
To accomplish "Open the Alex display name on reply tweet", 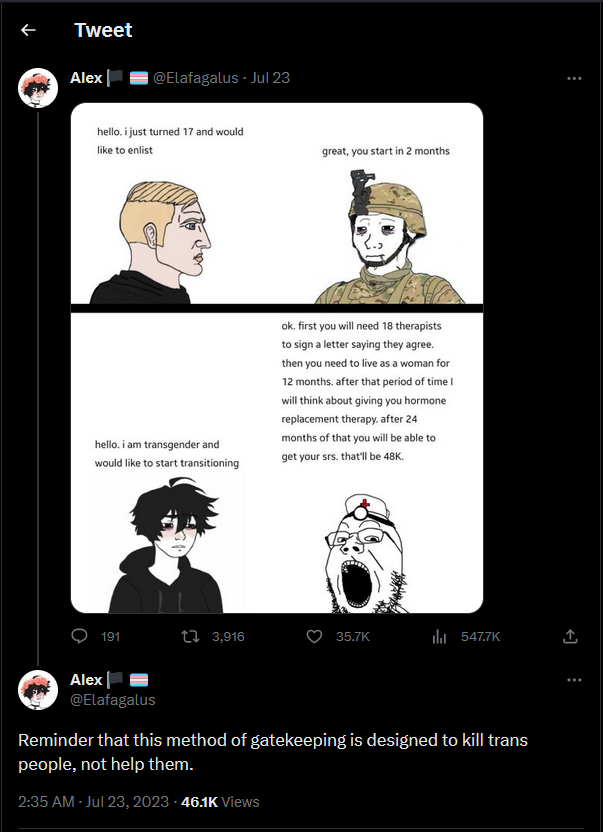I will (x=86, y=680).
